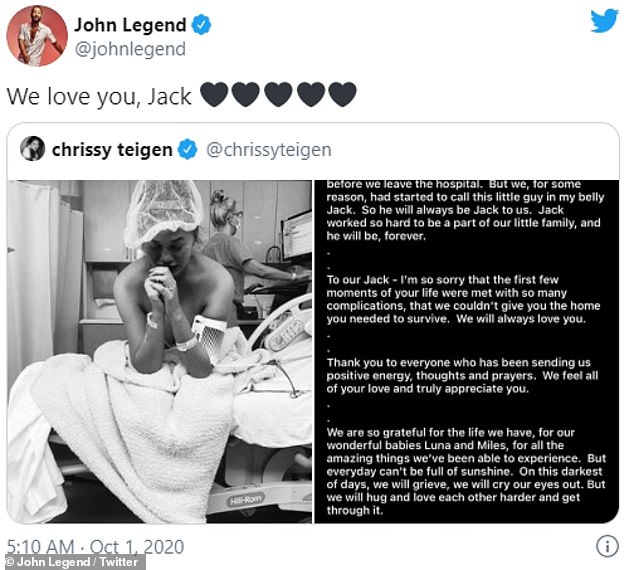Open the black text statement image

coord(467,352)
